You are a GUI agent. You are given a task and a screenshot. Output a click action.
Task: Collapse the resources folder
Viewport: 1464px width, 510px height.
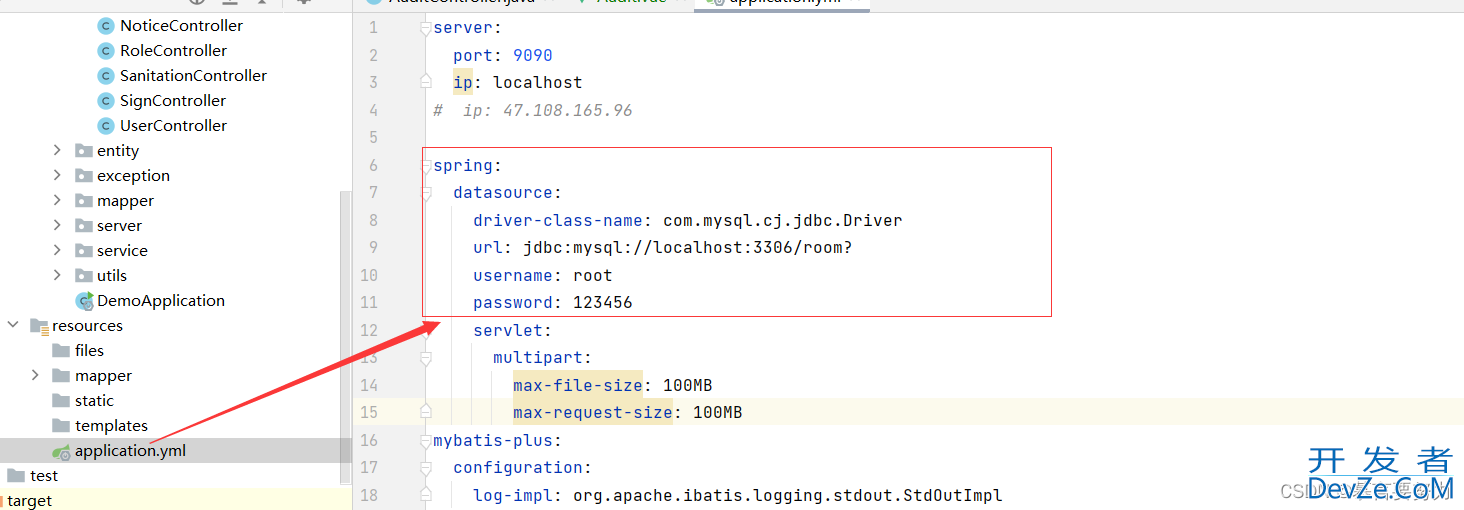point(13,325)
